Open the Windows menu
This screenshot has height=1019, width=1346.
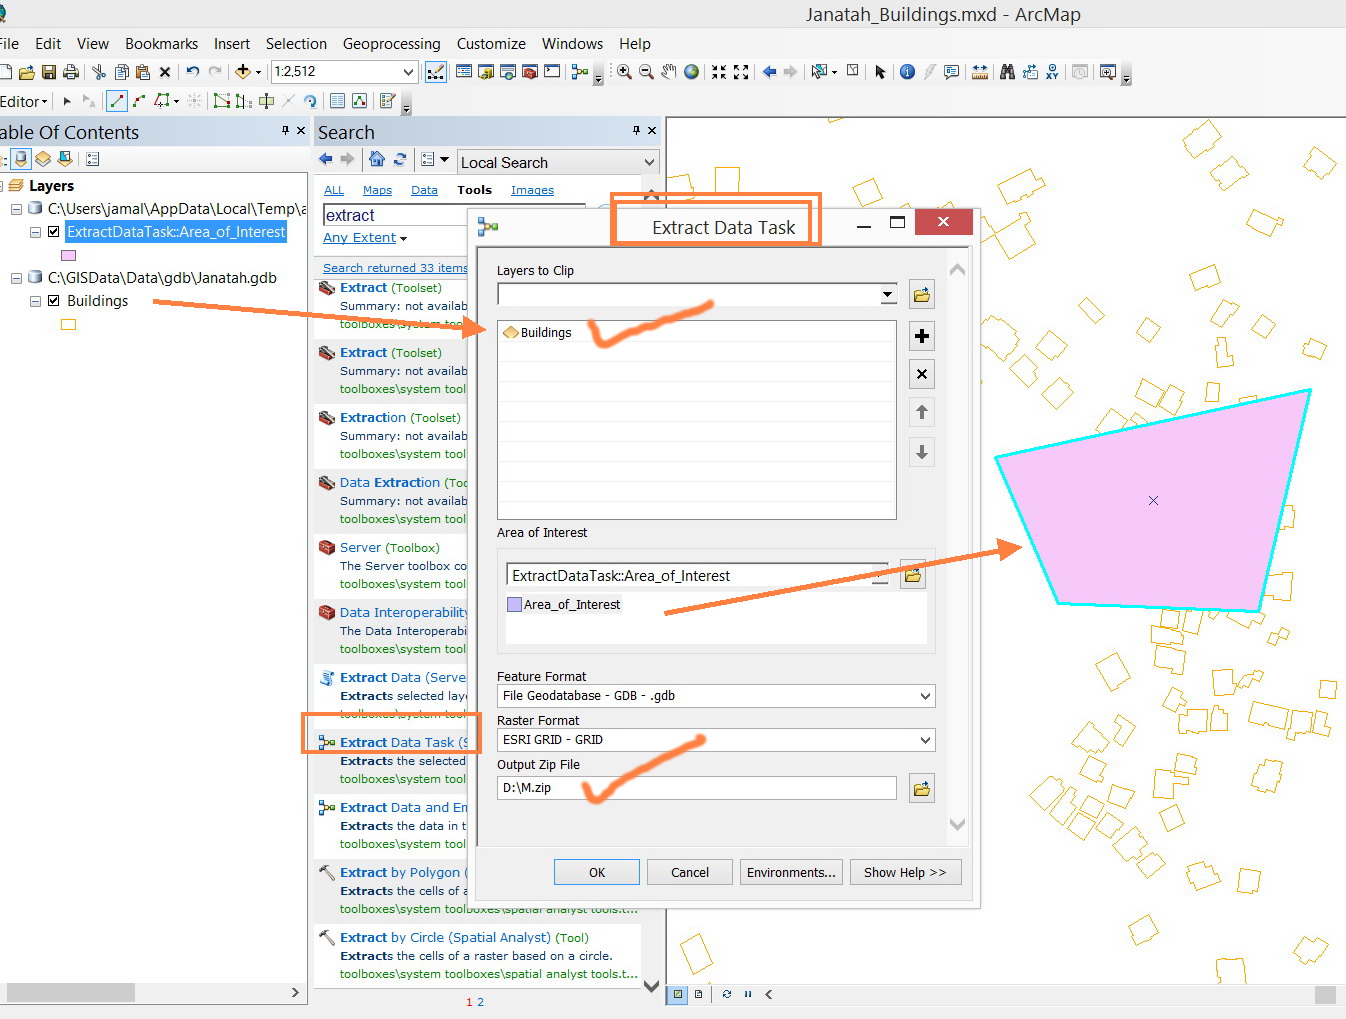[x=572, y=44]
